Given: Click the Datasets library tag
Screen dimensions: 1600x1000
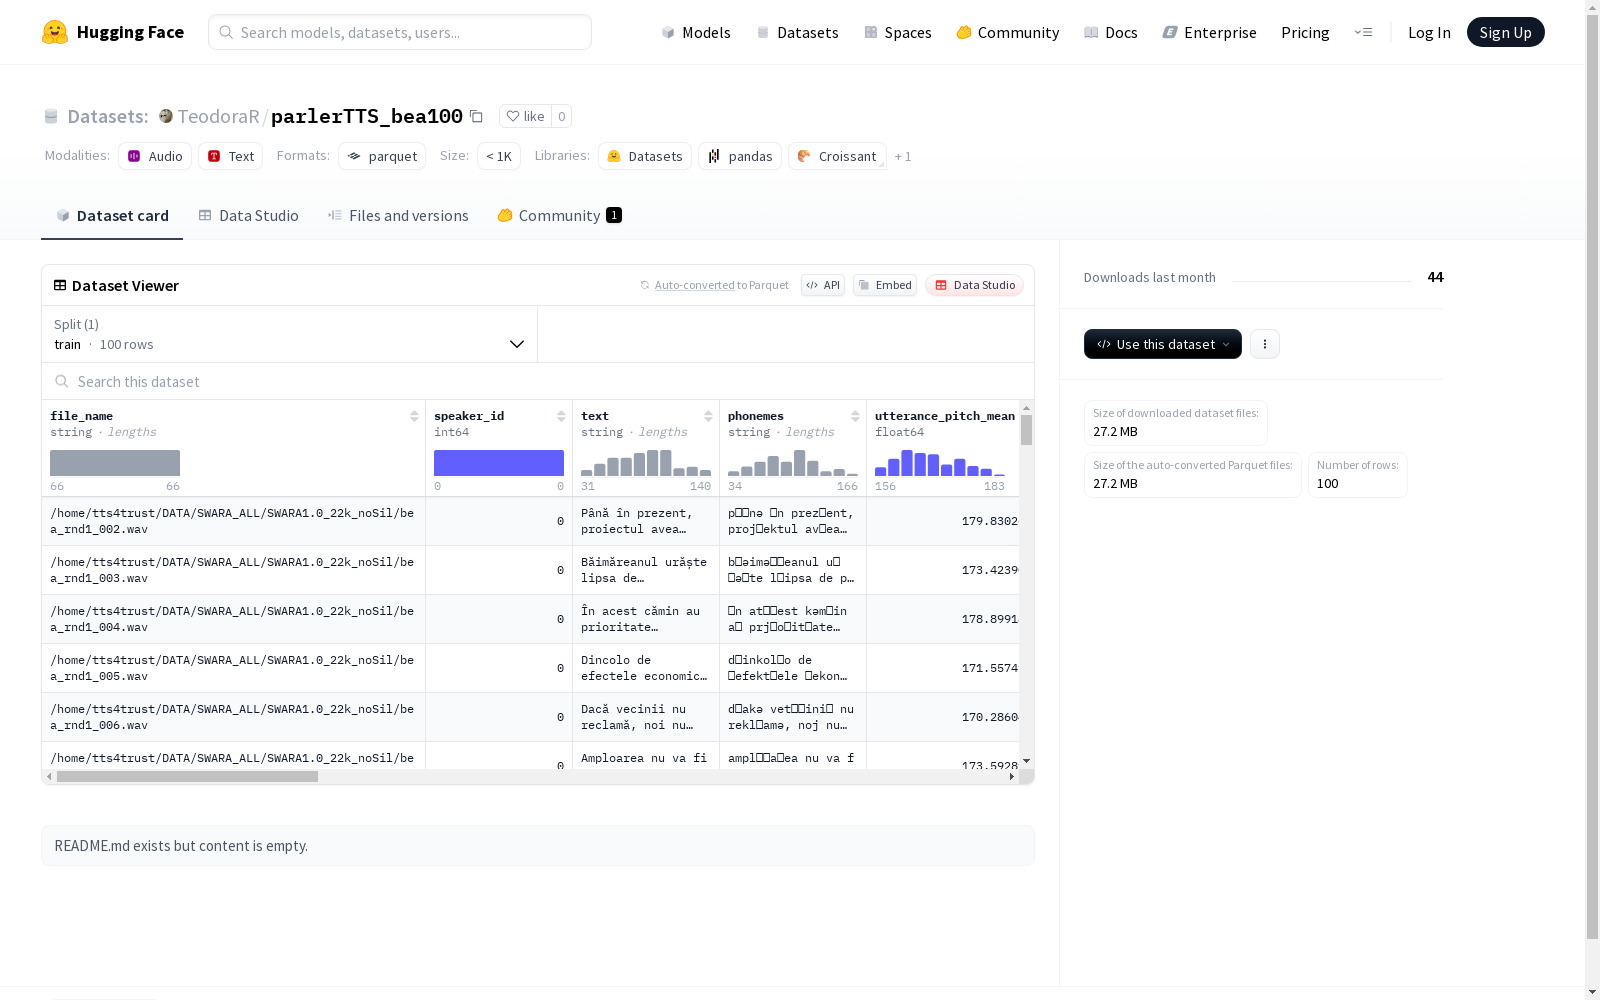Looking at the screenshot, I should pos(645,156).
